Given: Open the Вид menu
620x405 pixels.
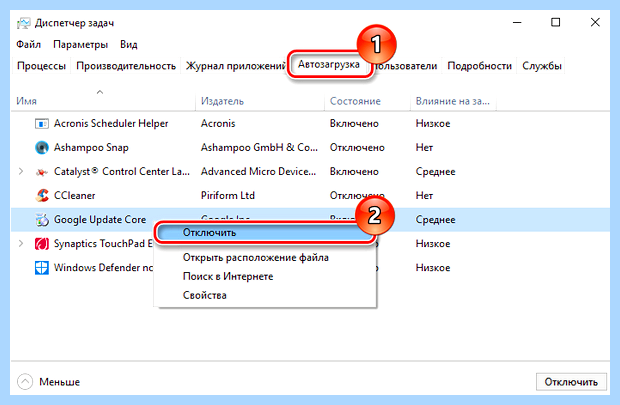Looking at the screenshot, I should (x=129, y=44).
